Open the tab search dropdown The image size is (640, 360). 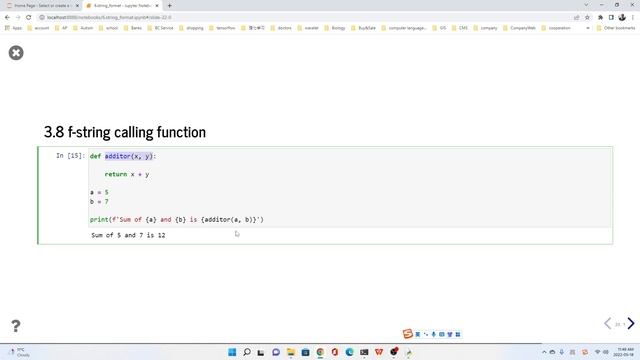coord(586,5)
